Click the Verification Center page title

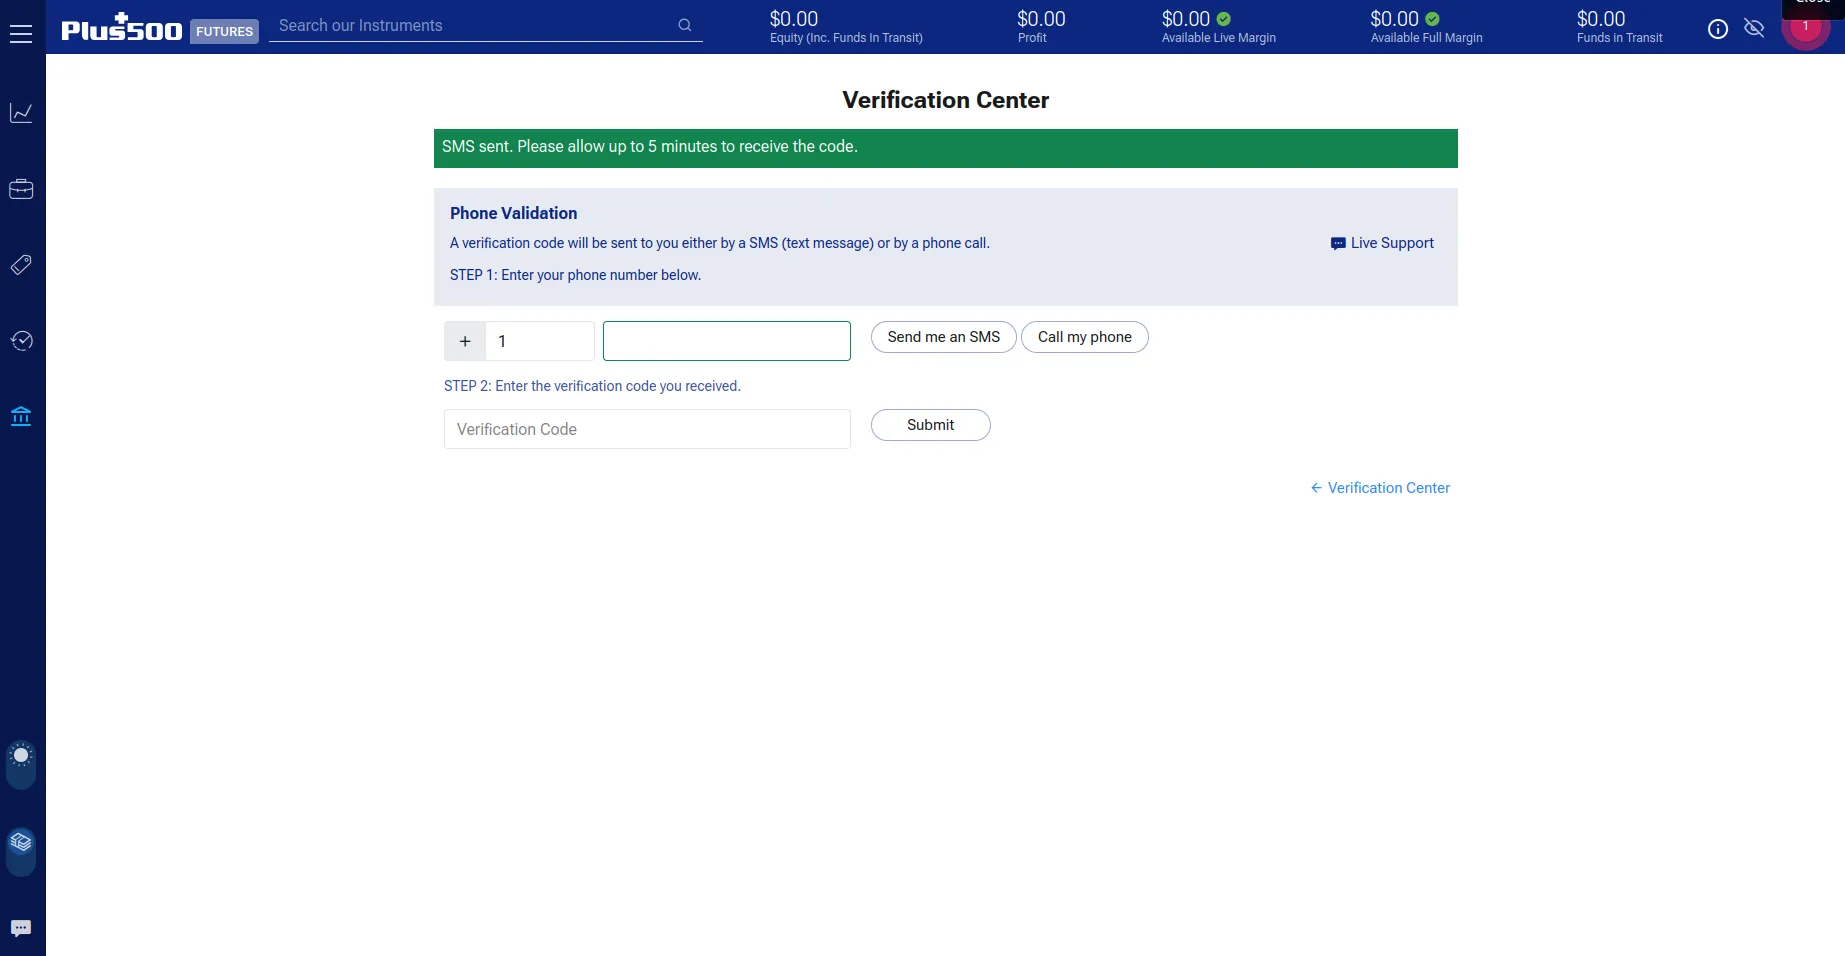[946, 100]
